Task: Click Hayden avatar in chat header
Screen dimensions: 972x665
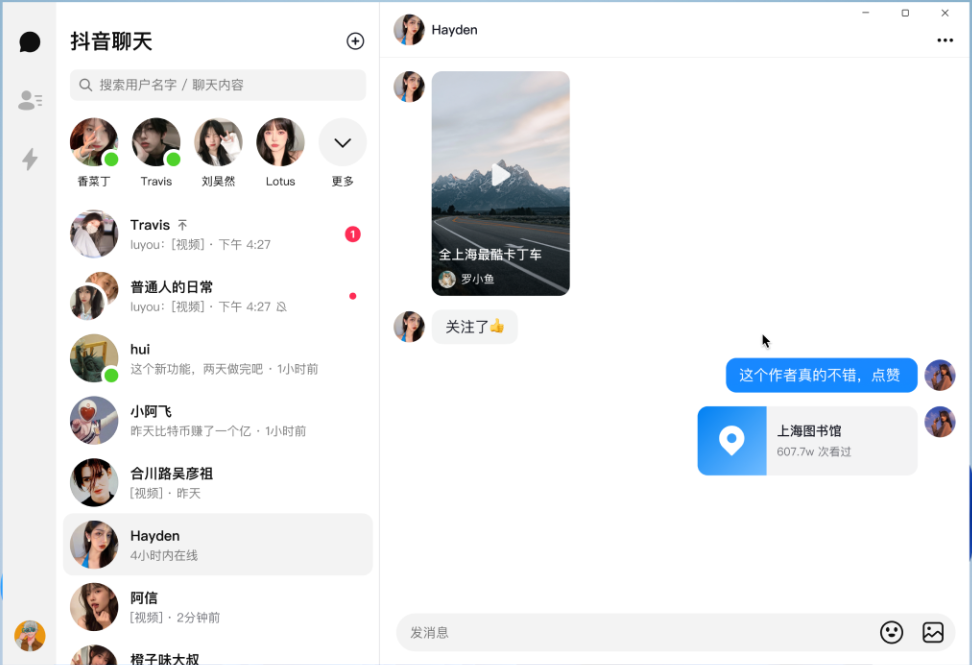Action: pyautogui.click(x=409, y=30)
